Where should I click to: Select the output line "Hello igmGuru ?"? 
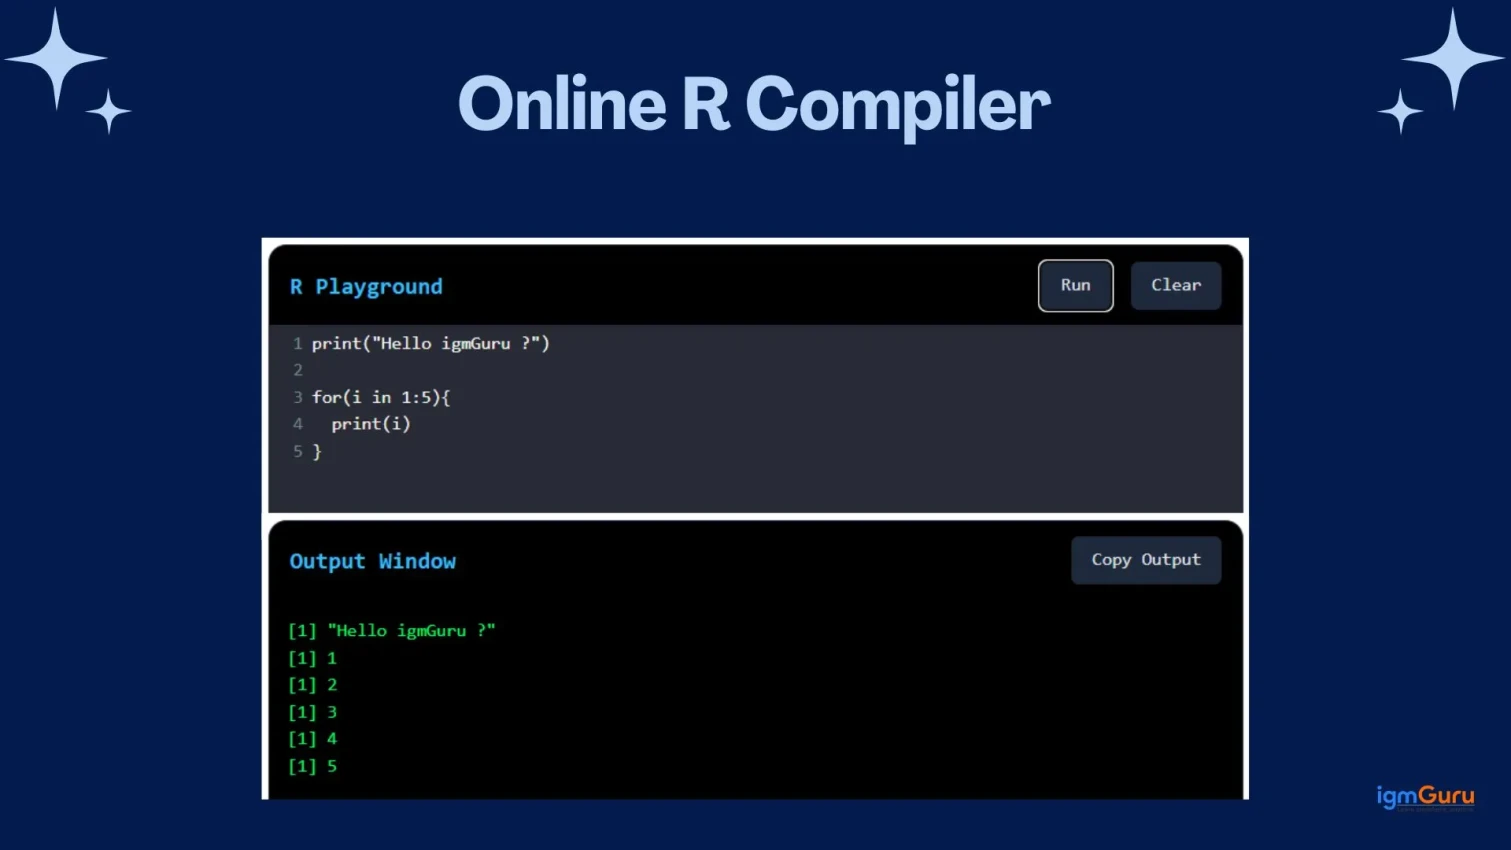[392, 631]
